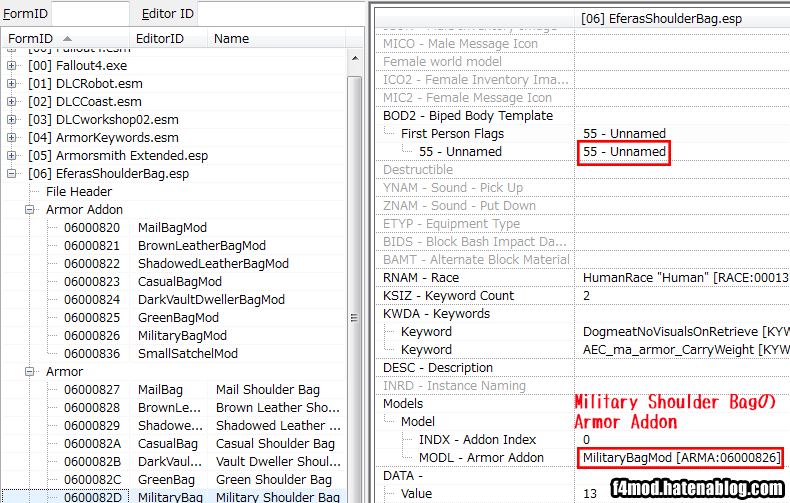The height and width of the screenshot is (503, 790).
Task: Sort by the FormID column header
Action: click(65, 38)
